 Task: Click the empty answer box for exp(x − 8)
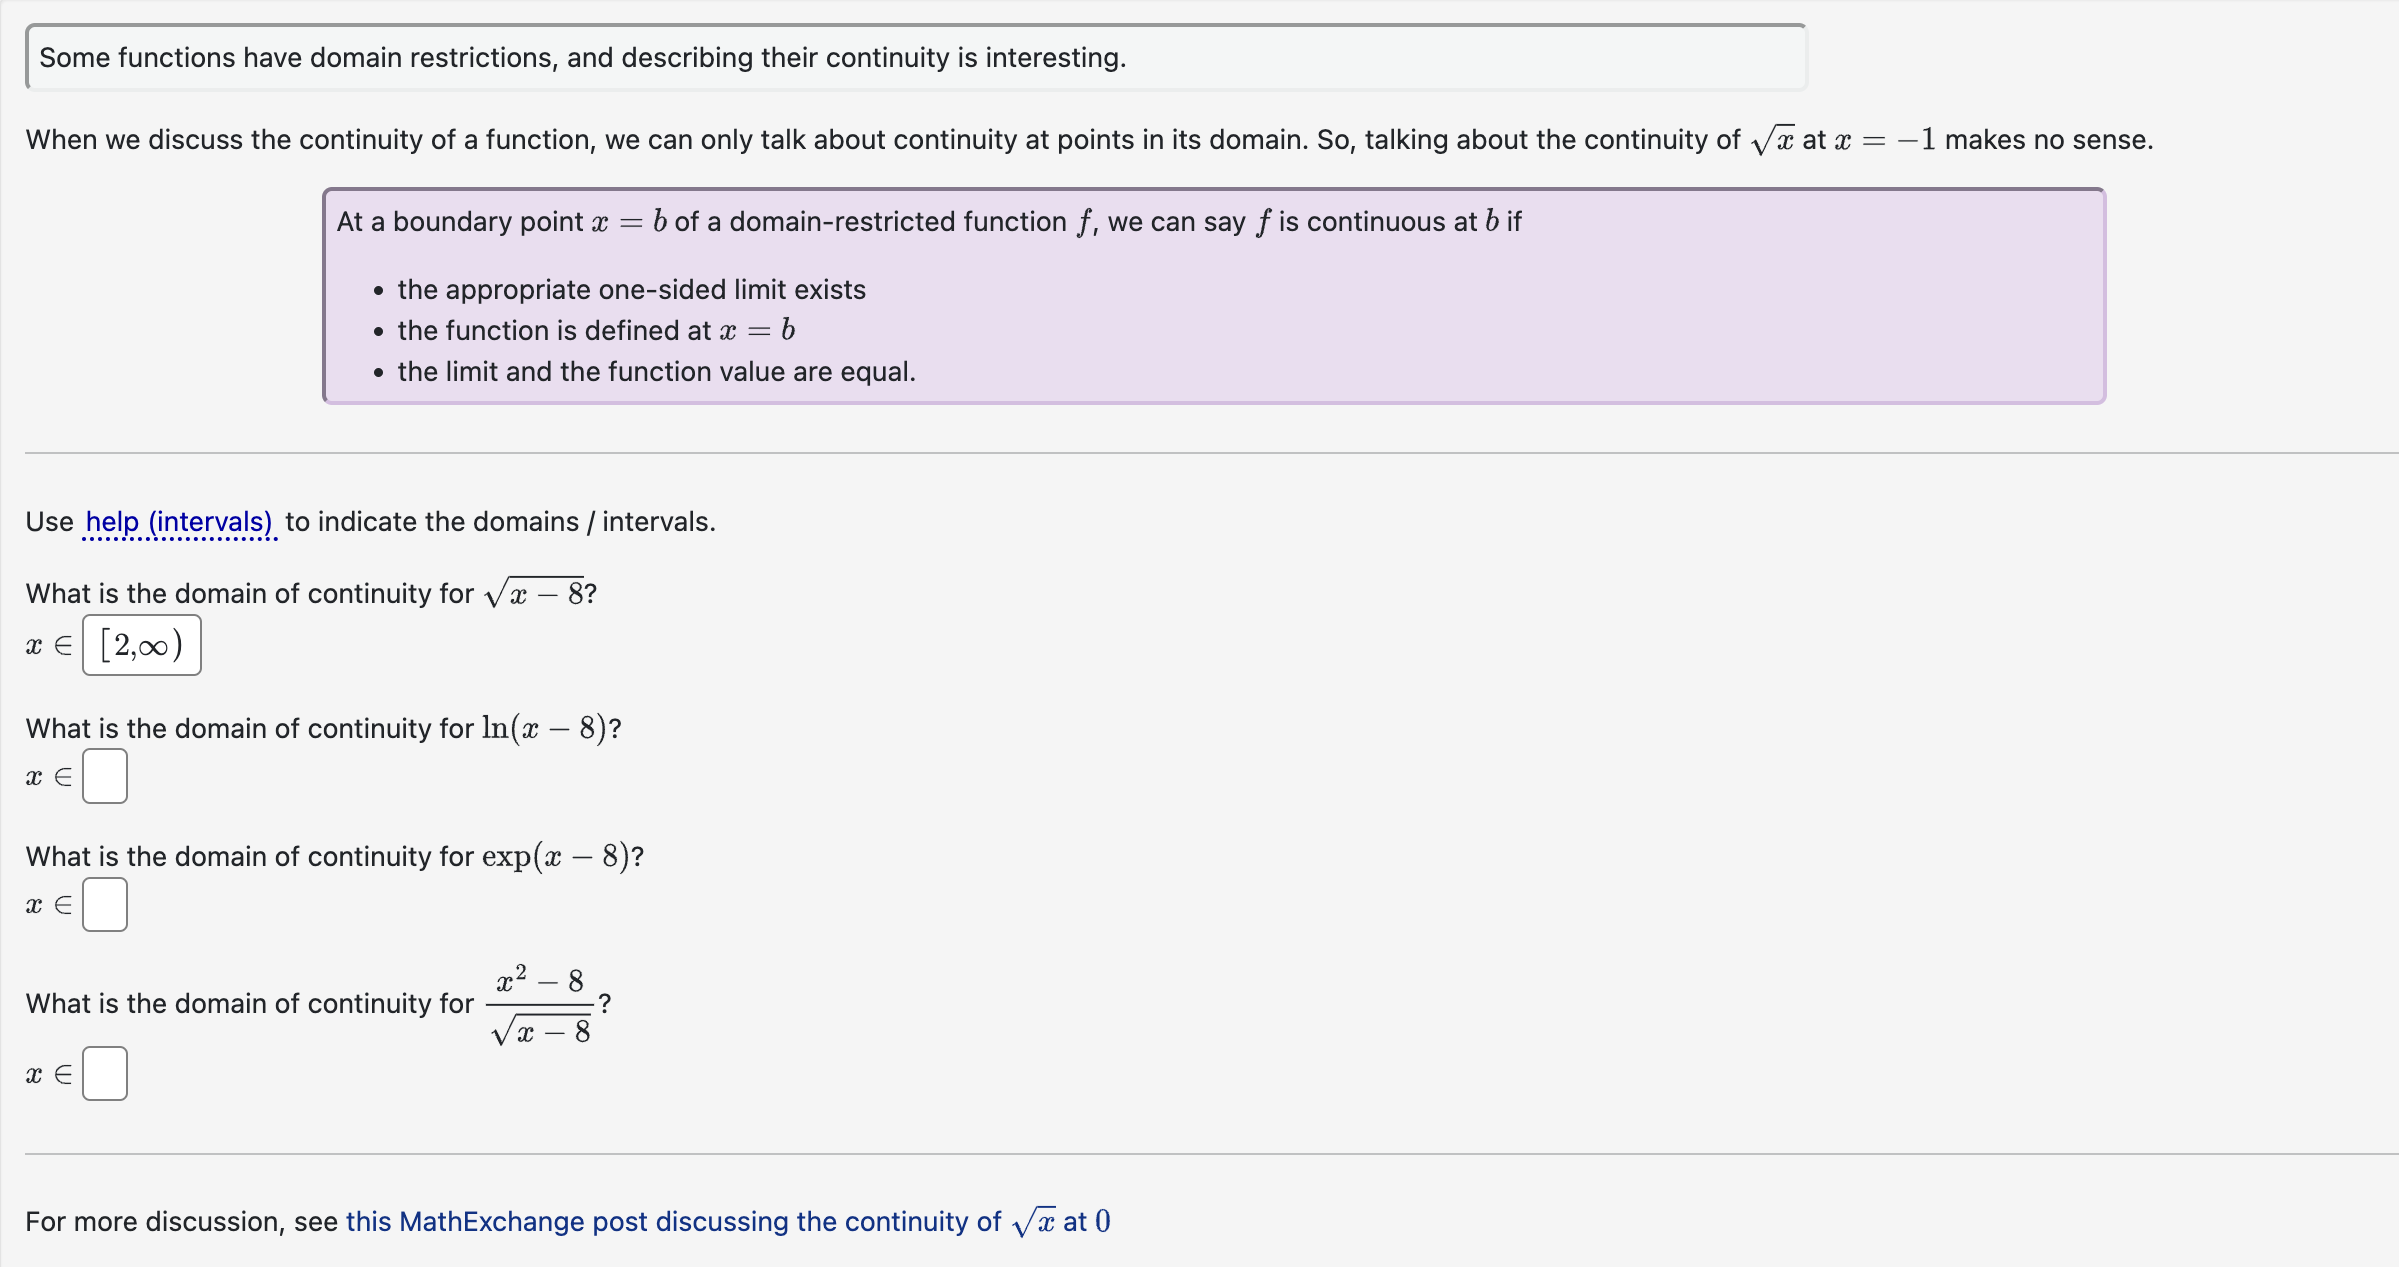pos(105,904)
